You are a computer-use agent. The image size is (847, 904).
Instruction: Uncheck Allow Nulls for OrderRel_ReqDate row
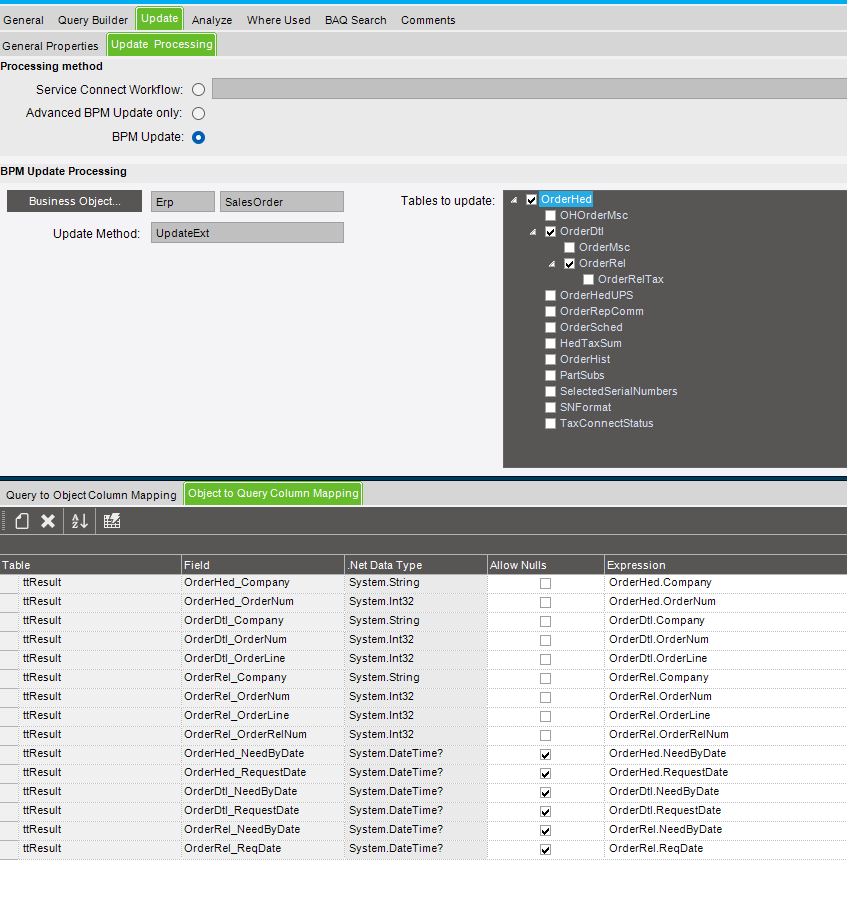(x=545, y=850)
